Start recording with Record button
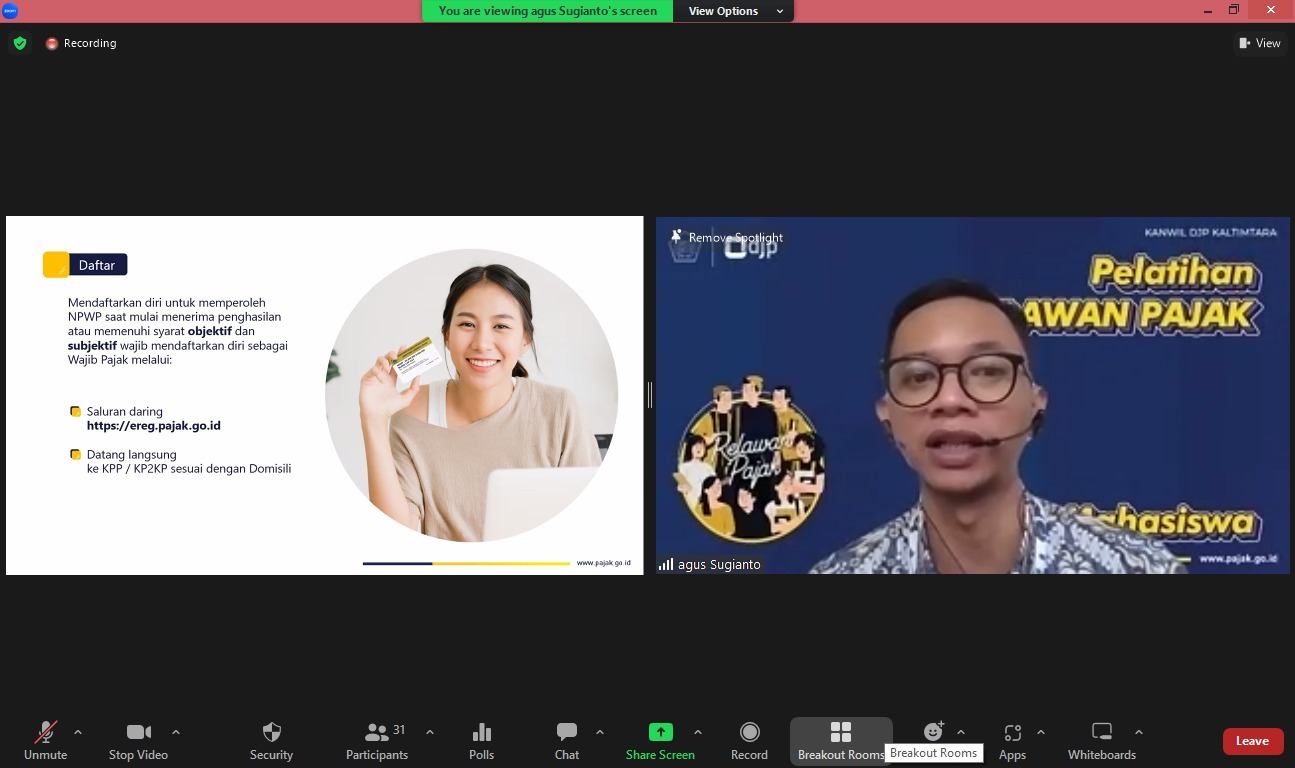The height and width of the screenshot is (768, 1295). tap(749, 741)
